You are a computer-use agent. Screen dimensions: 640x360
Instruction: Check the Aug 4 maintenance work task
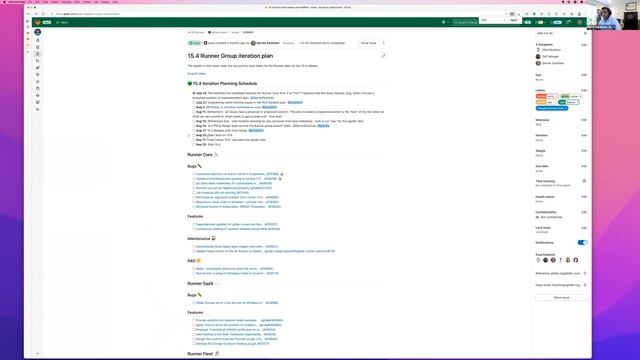click(194, 107)
